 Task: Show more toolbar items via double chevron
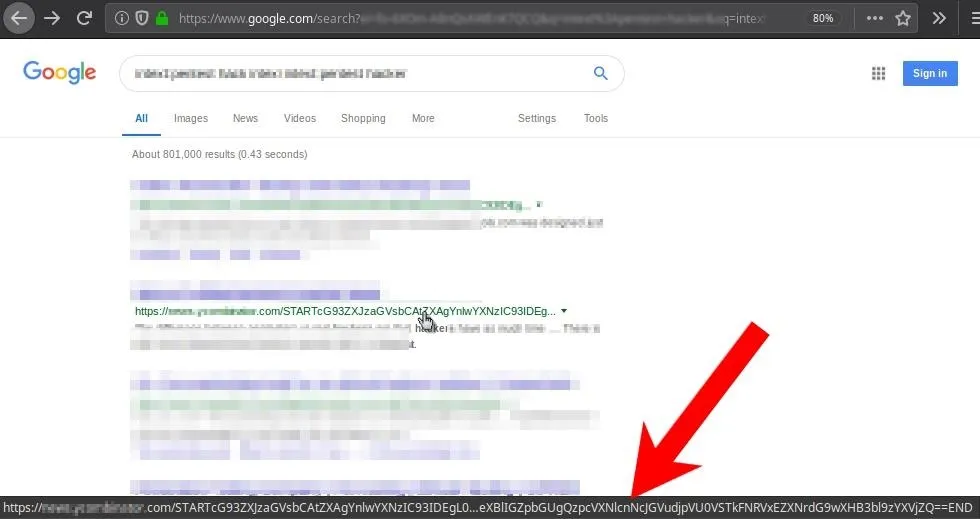[939, 18]
